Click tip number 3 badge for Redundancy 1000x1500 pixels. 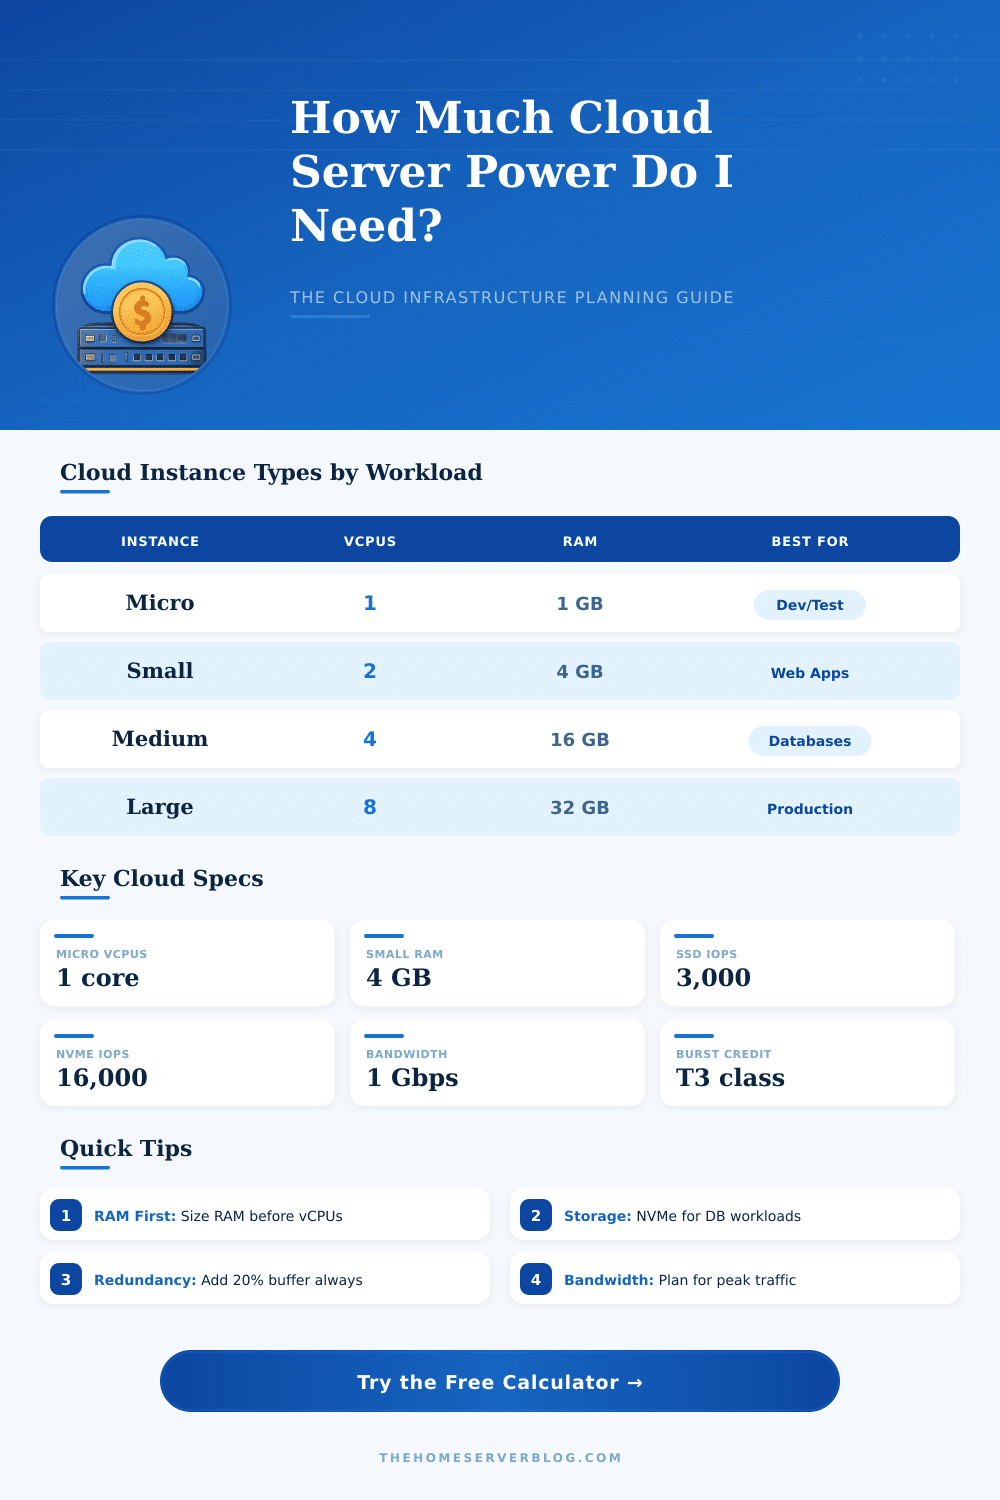(66, 1279)
